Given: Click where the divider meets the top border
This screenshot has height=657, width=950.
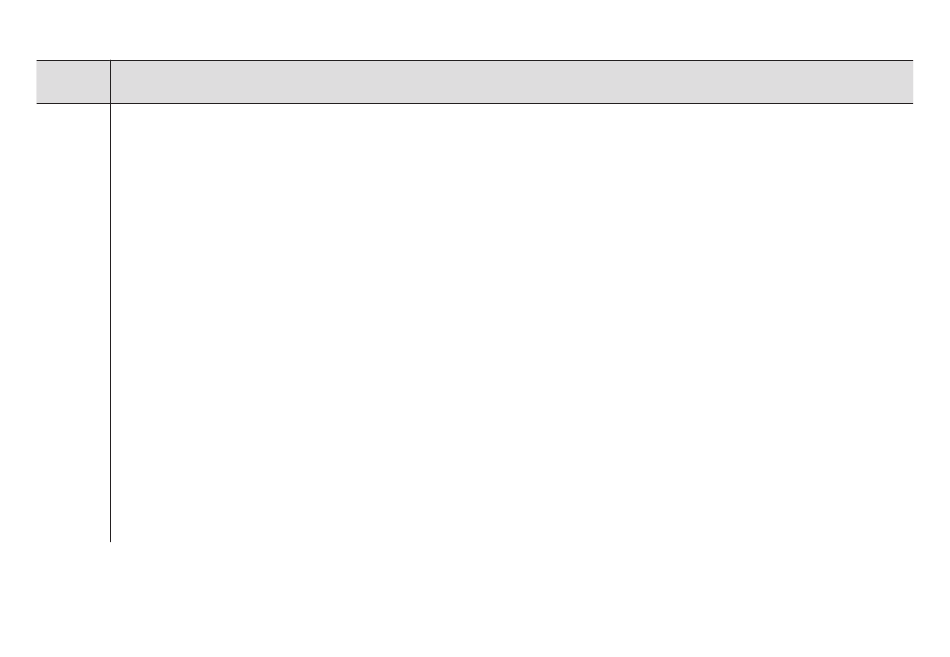Looking at the screenshot, I should [110, 61].
